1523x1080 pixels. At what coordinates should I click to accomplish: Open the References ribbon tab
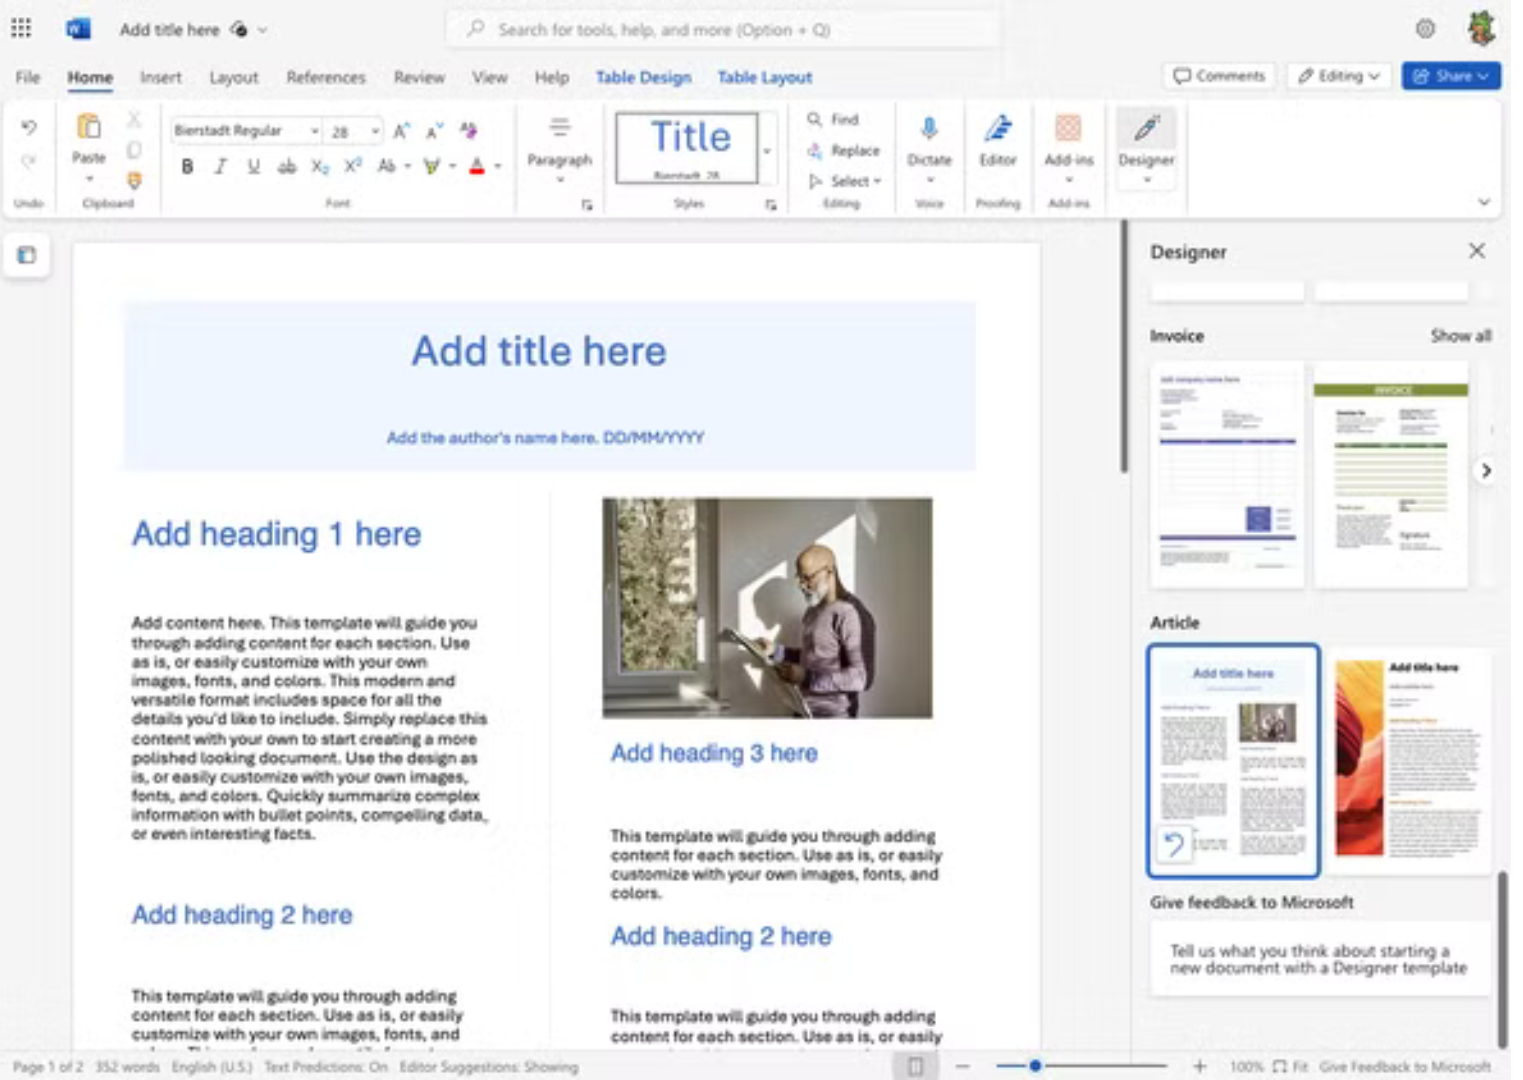click(324, 77)
